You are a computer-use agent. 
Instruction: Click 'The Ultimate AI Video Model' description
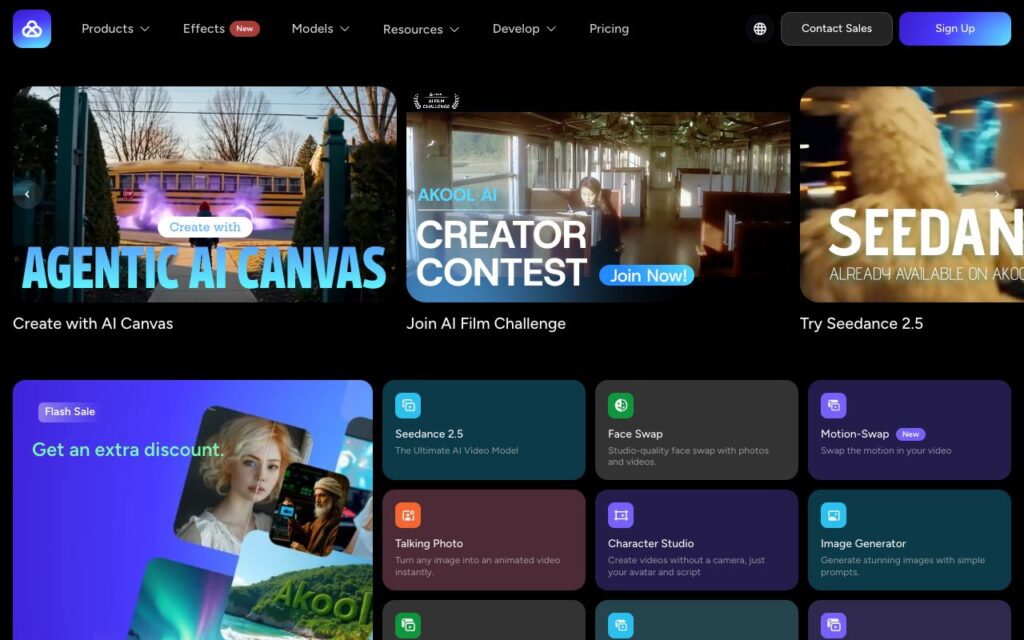click(456, 451)
